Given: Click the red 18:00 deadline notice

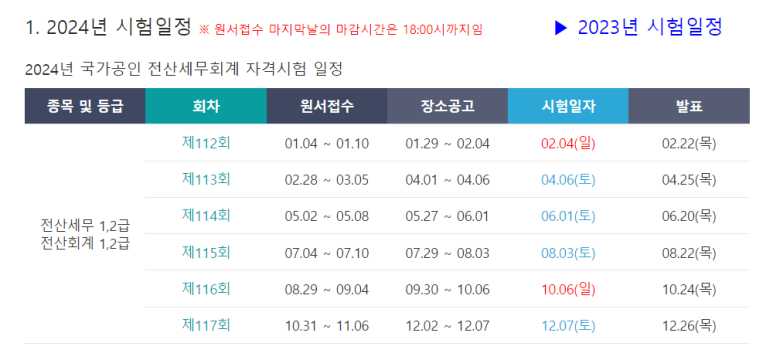Looking at the screenshot, I should click(x=341, y=30).
